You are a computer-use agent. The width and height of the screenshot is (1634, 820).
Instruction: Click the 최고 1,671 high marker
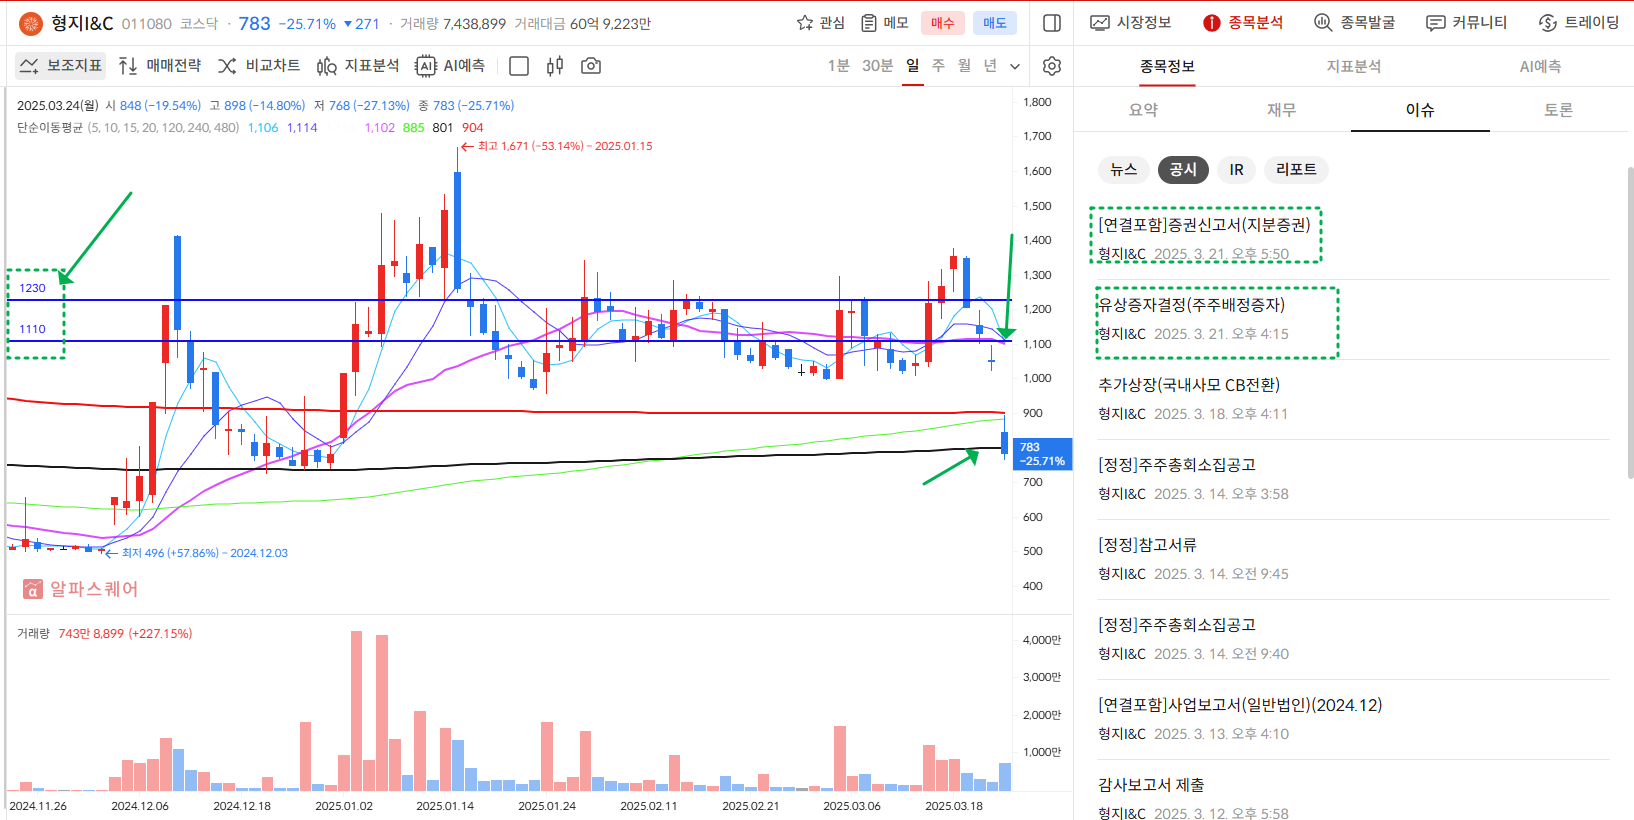556,146
